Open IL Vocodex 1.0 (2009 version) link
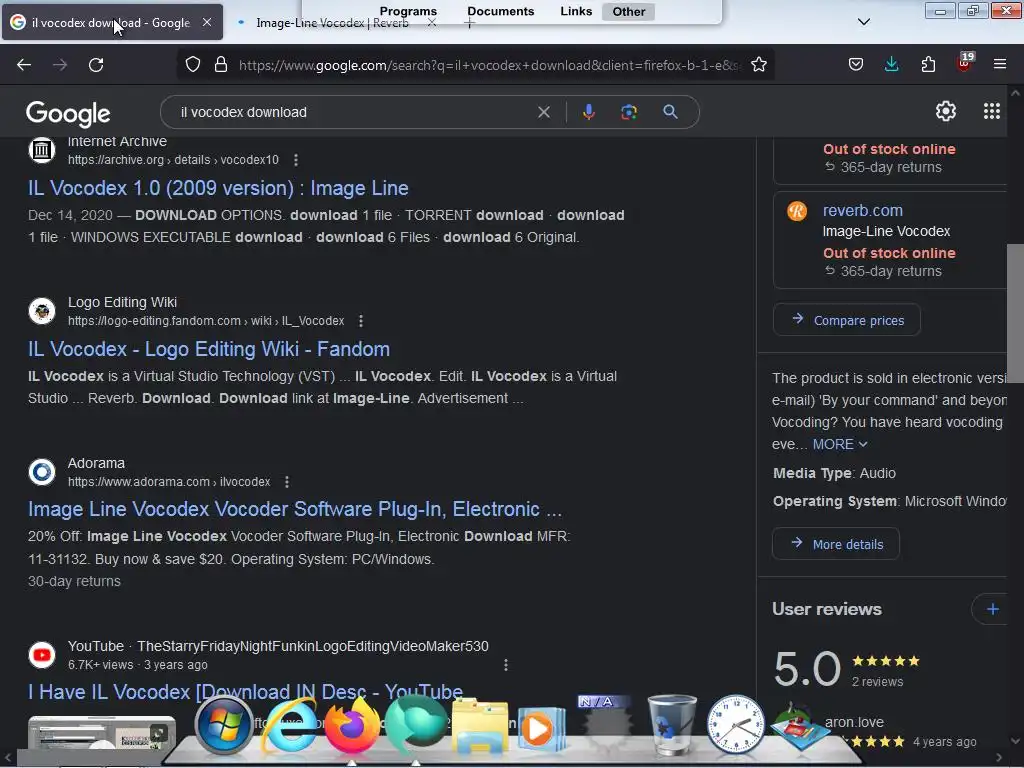This screenshot has height=768, width=1024. pos(218,188)
